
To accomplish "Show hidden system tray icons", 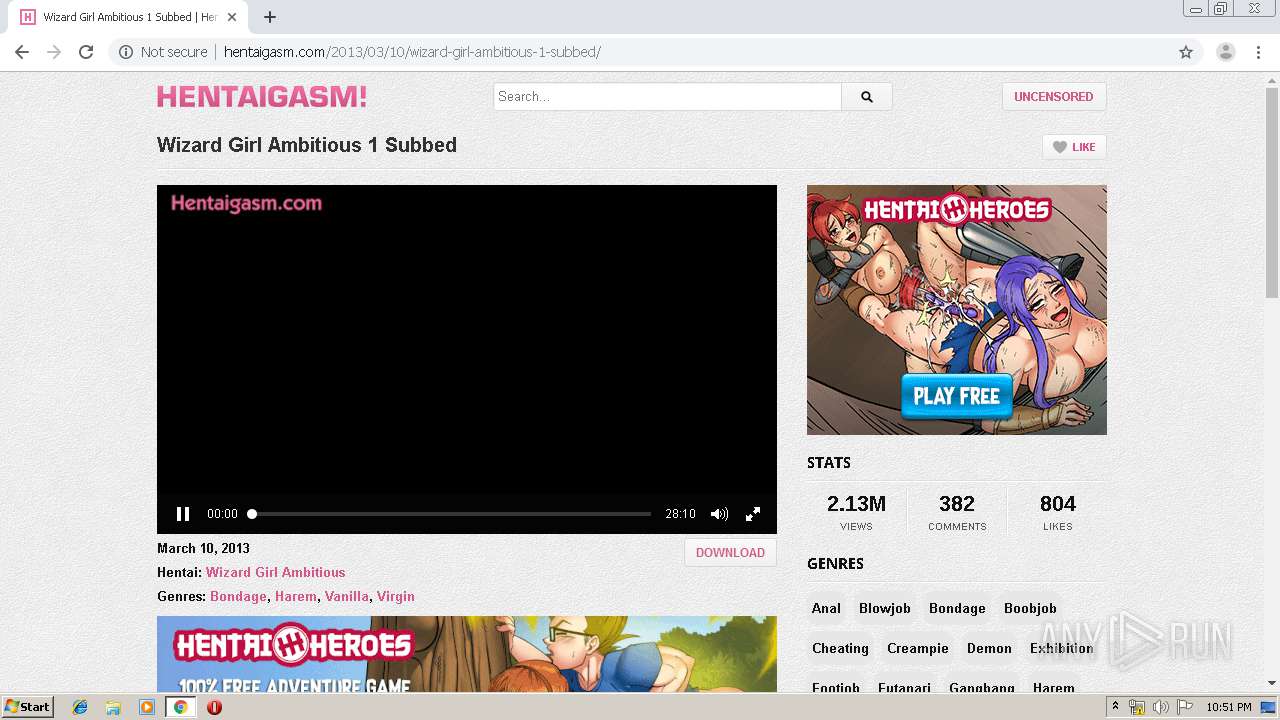I will click(1116, 707).
